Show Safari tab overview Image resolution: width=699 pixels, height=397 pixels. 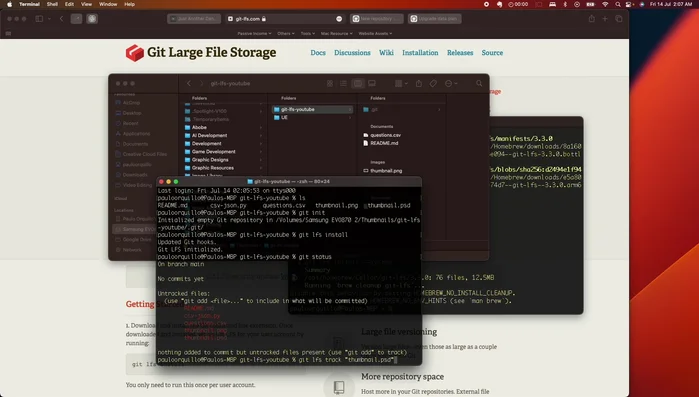pos(619,19)
